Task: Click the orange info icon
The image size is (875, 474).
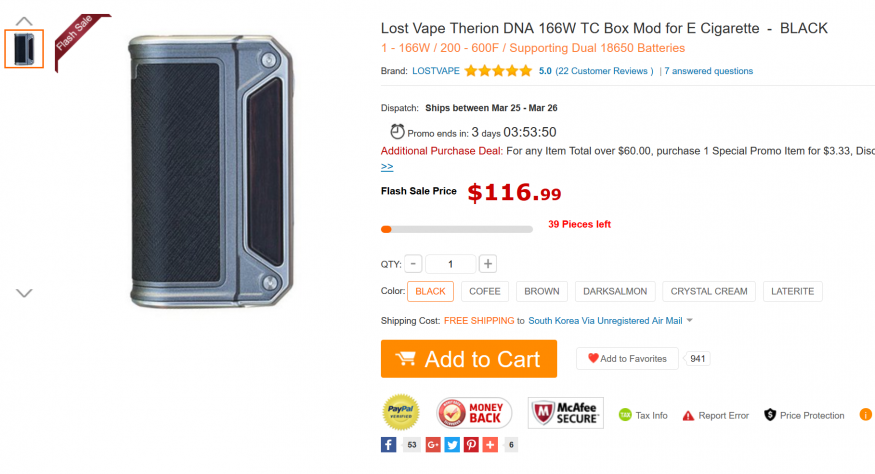Action: (x=866, y=414)
